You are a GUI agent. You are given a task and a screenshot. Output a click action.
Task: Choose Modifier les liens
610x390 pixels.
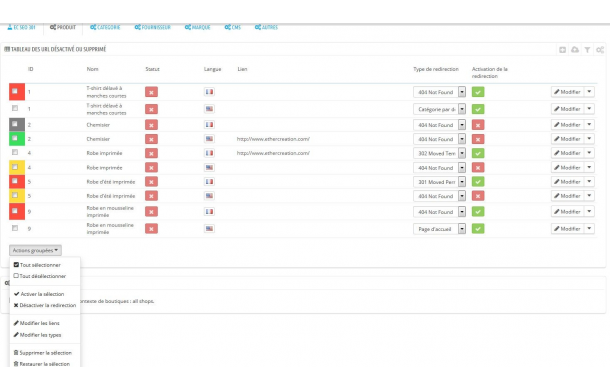37,323
